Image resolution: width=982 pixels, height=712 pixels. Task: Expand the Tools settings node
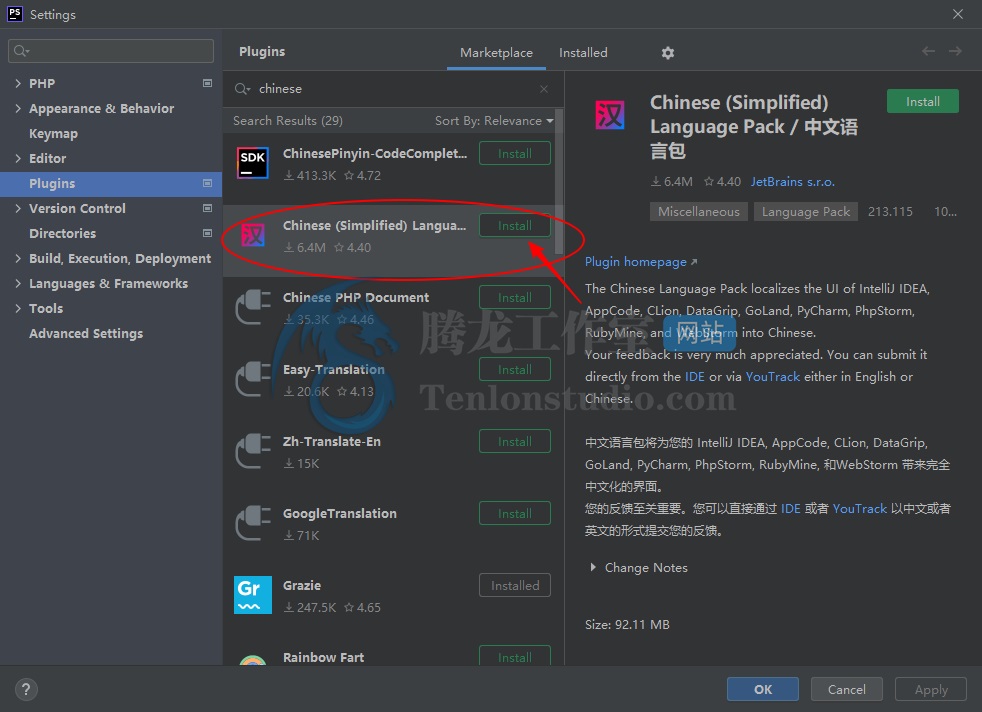click(18, 309)
